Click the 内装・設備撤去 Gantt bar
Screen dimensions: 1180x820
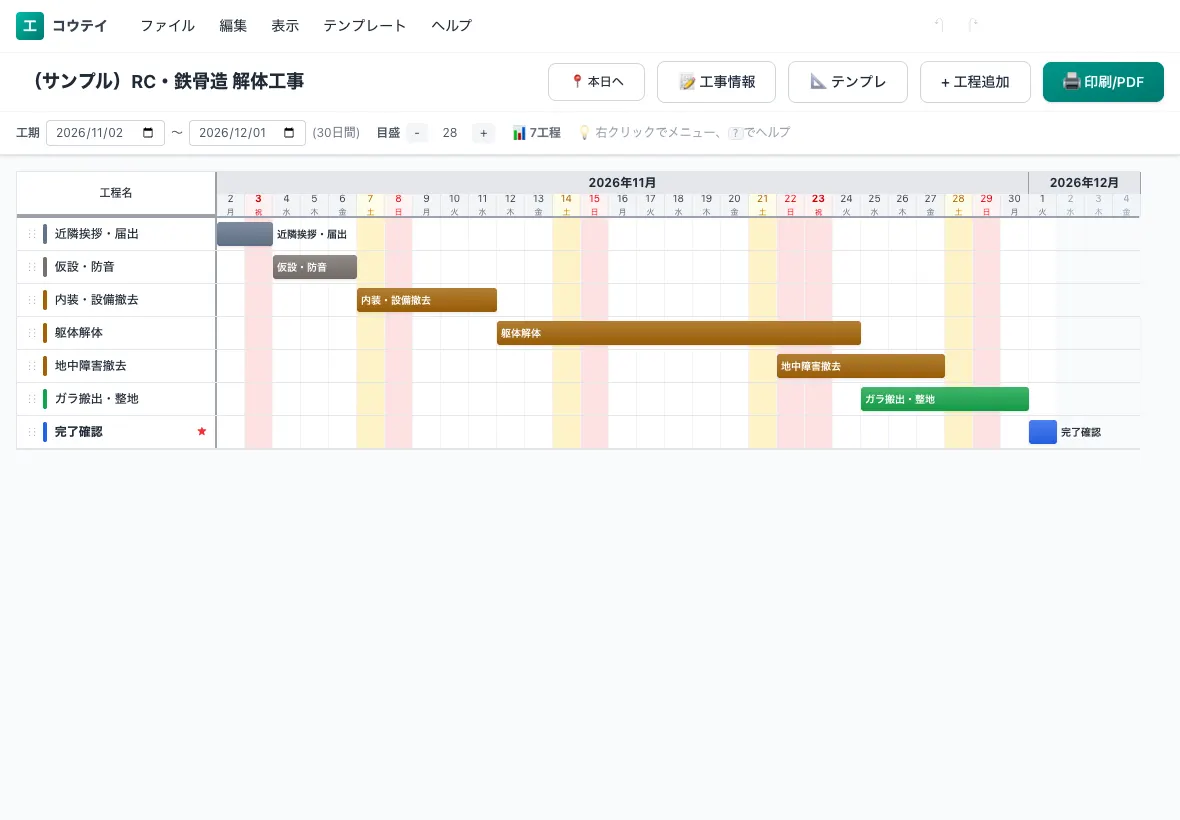click(427, 300)
